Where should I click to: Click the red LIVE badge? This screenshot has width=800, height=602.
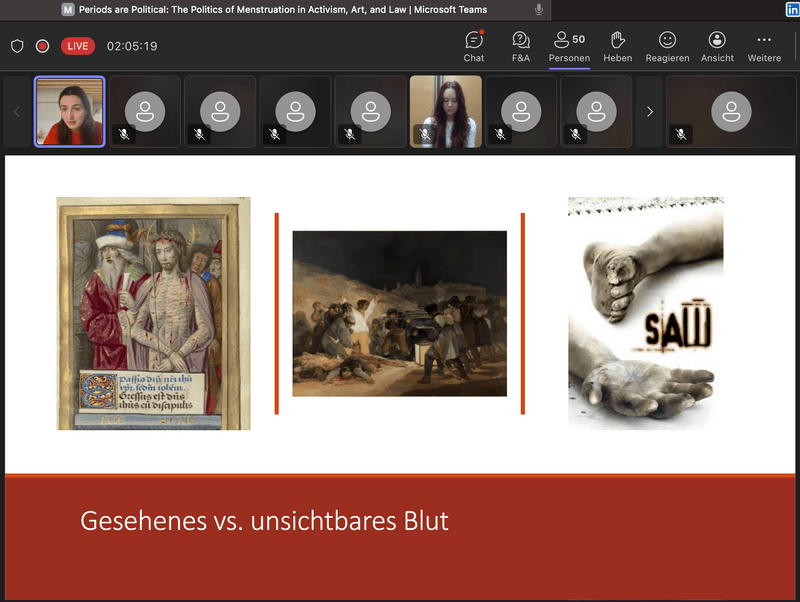pyautogui.click(x=78, y=46)
